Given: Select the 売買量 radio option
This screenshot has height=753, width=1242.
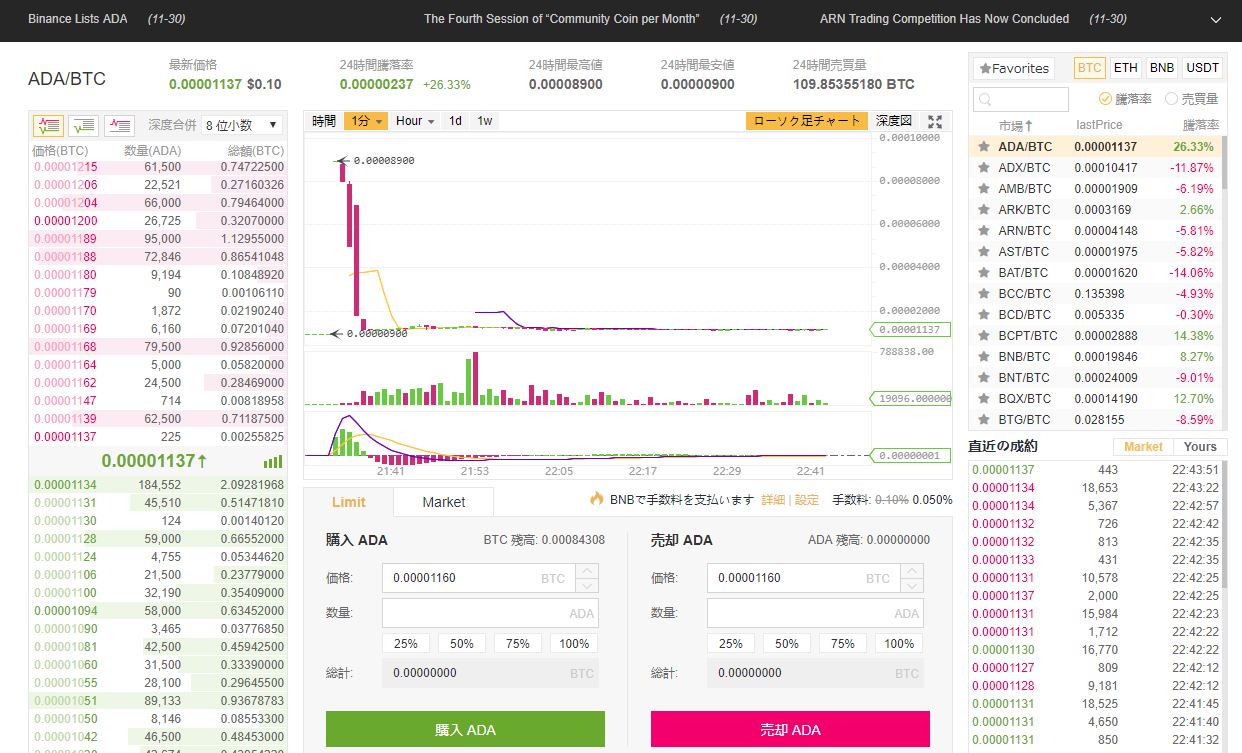Looking at the screenshot, I should coord(1192,99).
